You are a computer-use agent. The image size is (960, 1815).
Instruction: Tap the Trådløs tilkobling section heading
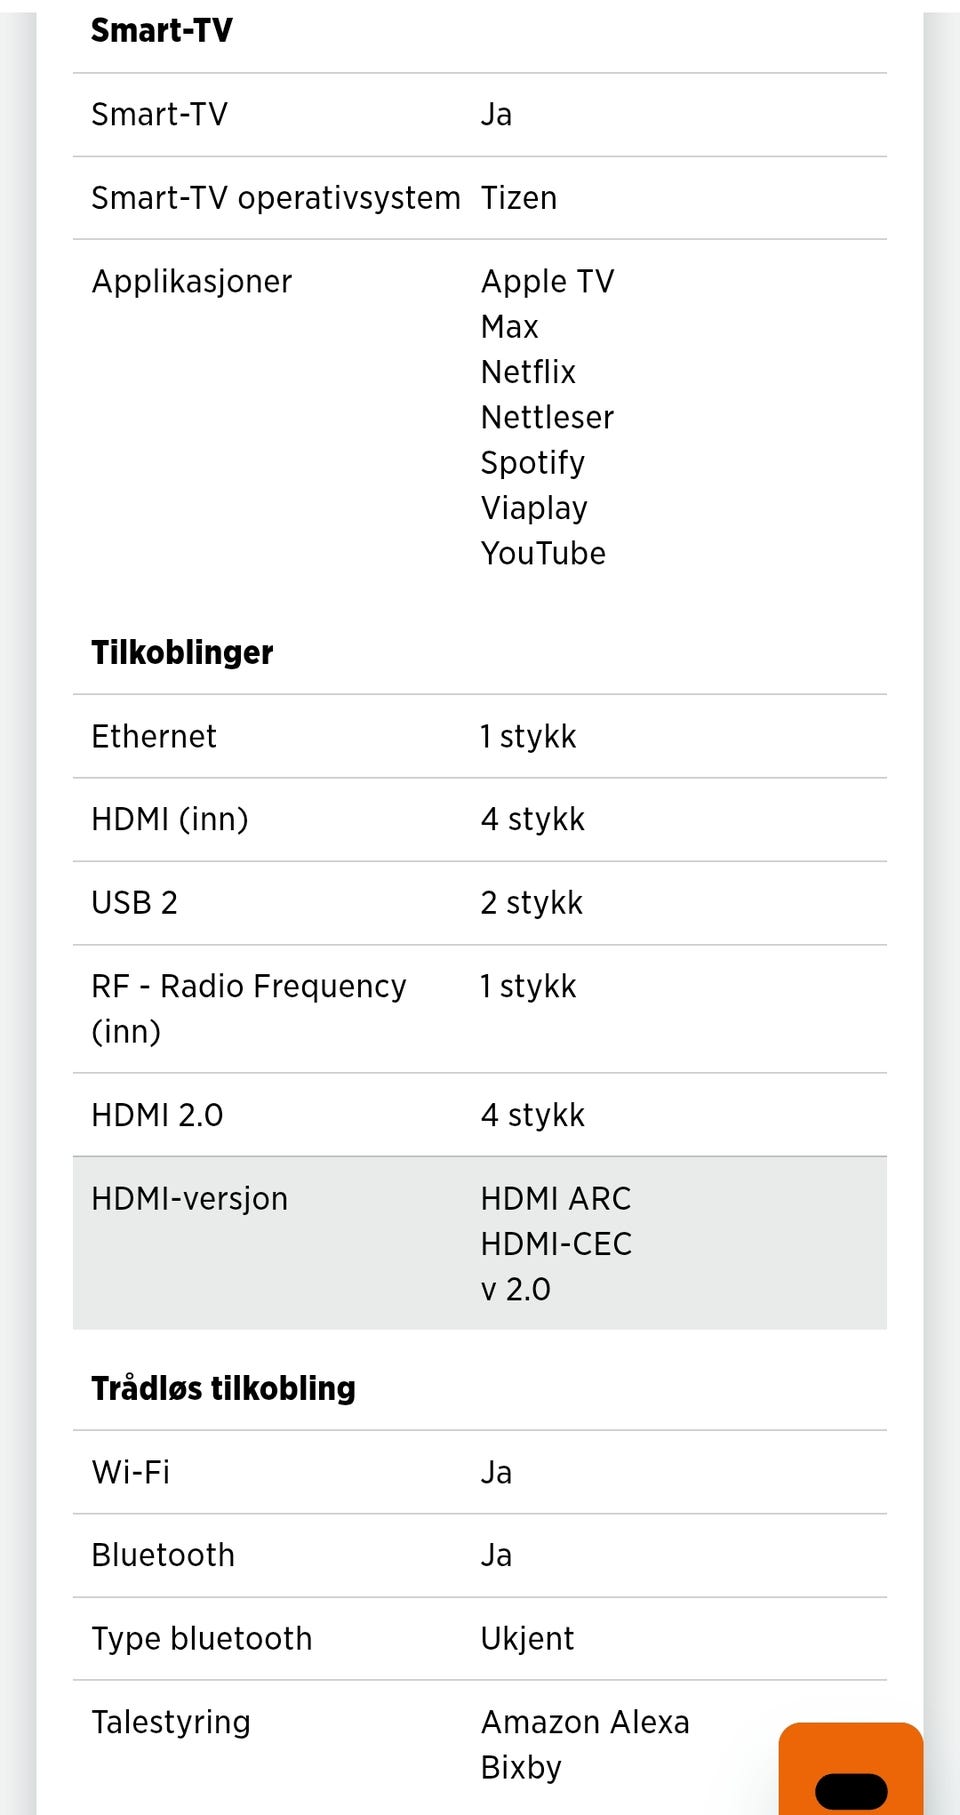223,1388
